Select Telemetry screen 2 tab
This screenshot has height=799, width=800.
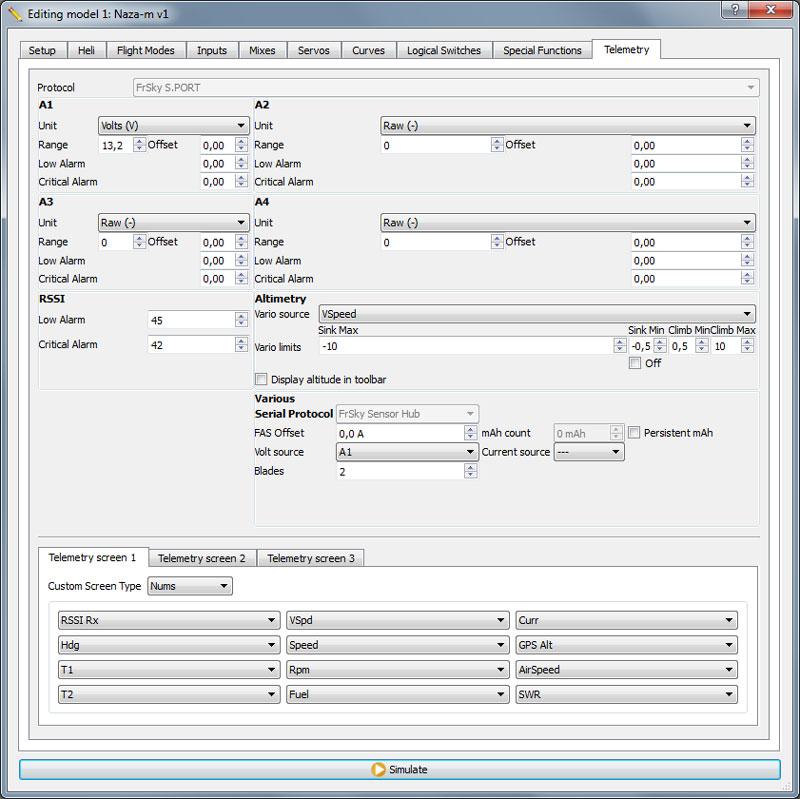[201, 558]
